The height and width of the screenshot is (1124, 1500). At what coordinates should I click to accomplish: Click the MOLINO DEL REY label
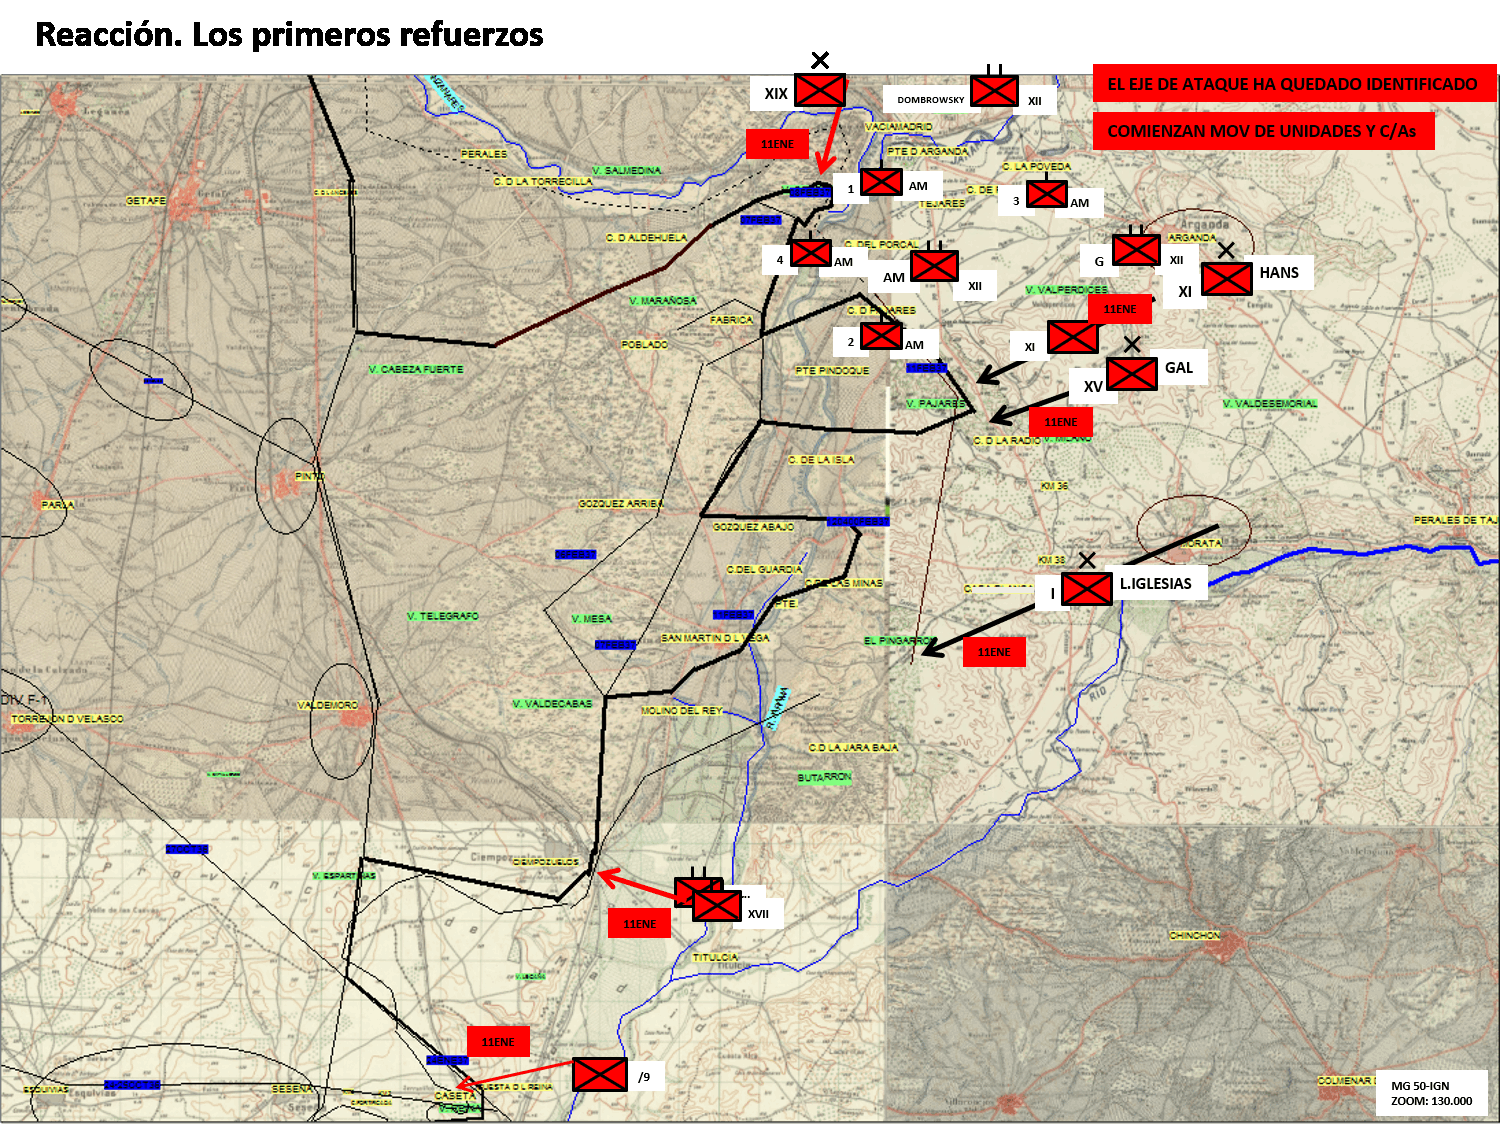click(682, 710)
